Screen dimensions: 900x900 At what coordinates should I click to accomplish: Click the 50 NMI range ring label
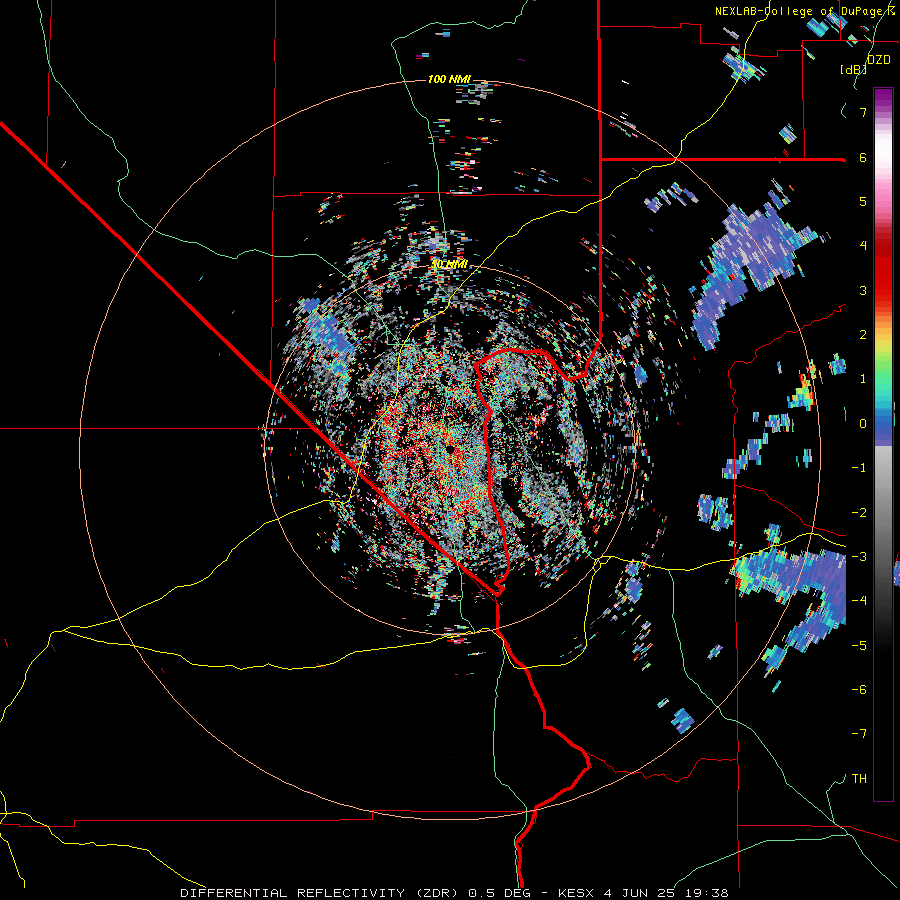449,264
